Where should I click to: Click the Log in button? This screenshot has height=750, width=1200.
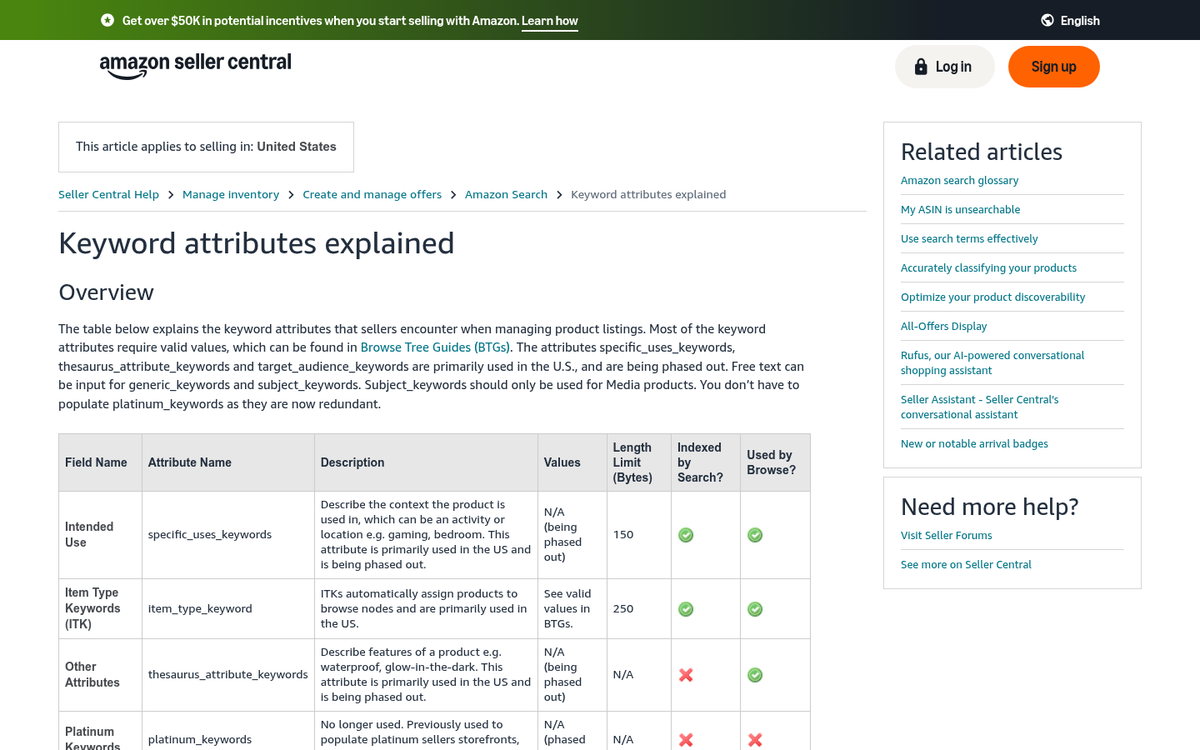tap(944, 66)
